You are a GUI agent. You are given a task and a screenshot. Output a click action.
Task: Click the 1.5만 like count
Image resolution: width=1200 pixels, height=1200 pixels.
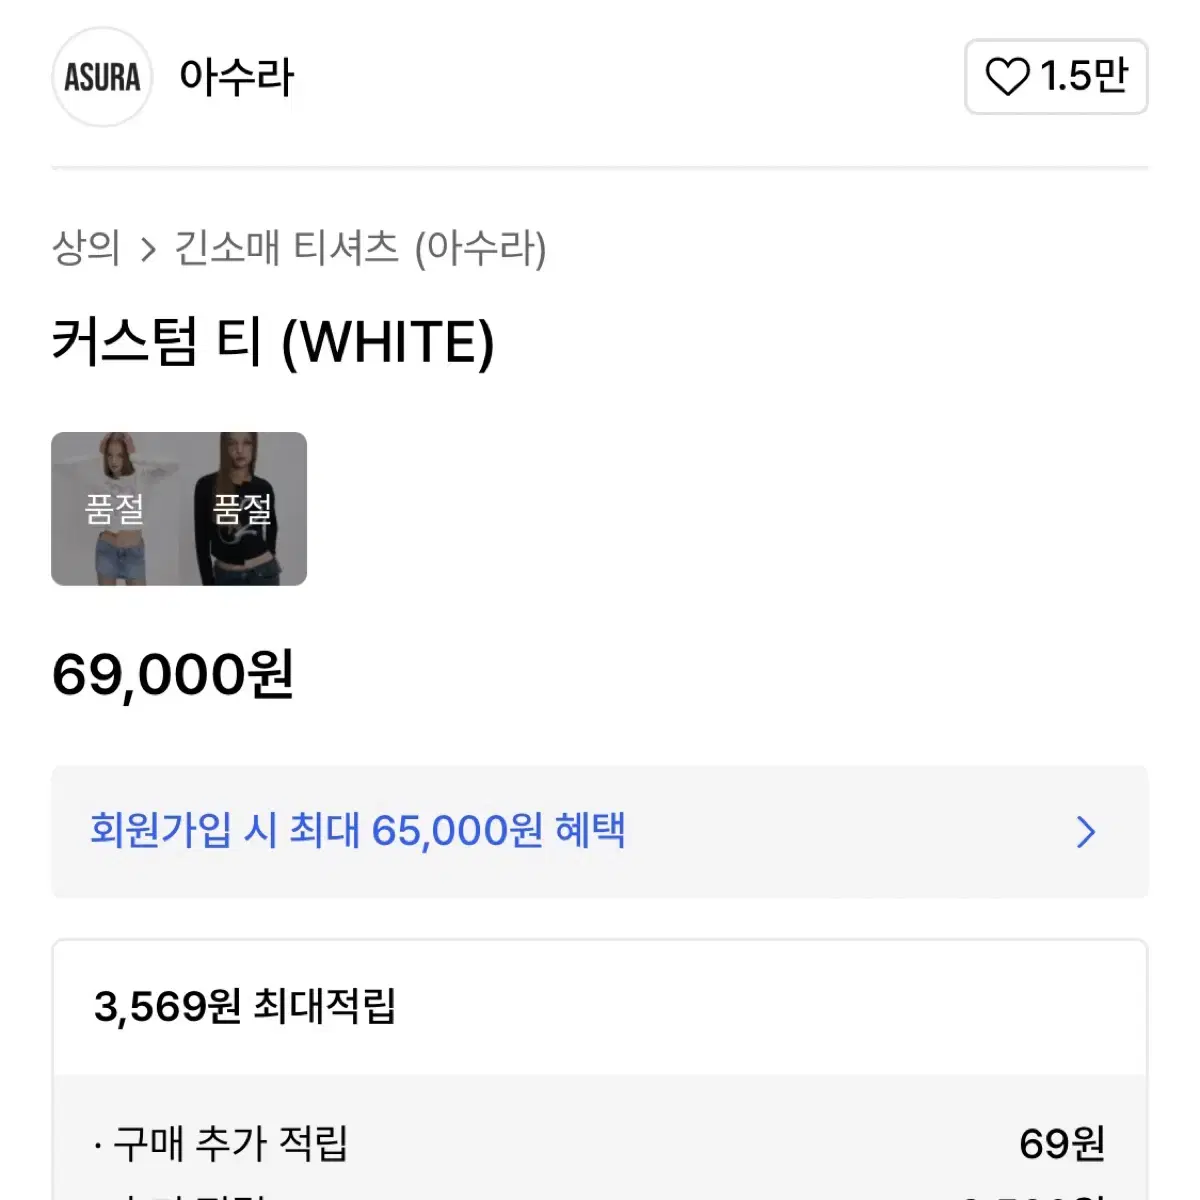pyautogui.click(x=1085, y=76)
